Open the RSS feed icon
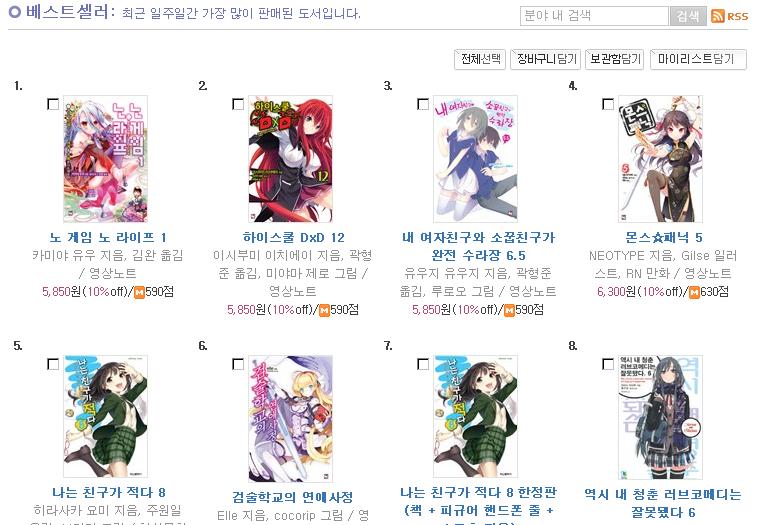The image size is (770, 525). click(730, 16)
